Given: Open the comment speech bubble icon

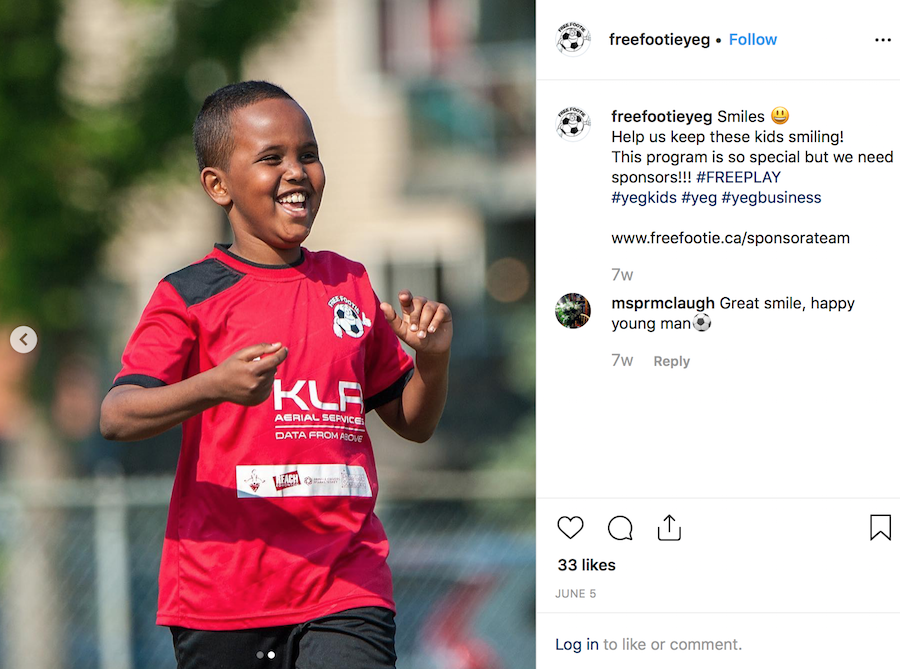Looking at the screenshot, I should 620,528.
